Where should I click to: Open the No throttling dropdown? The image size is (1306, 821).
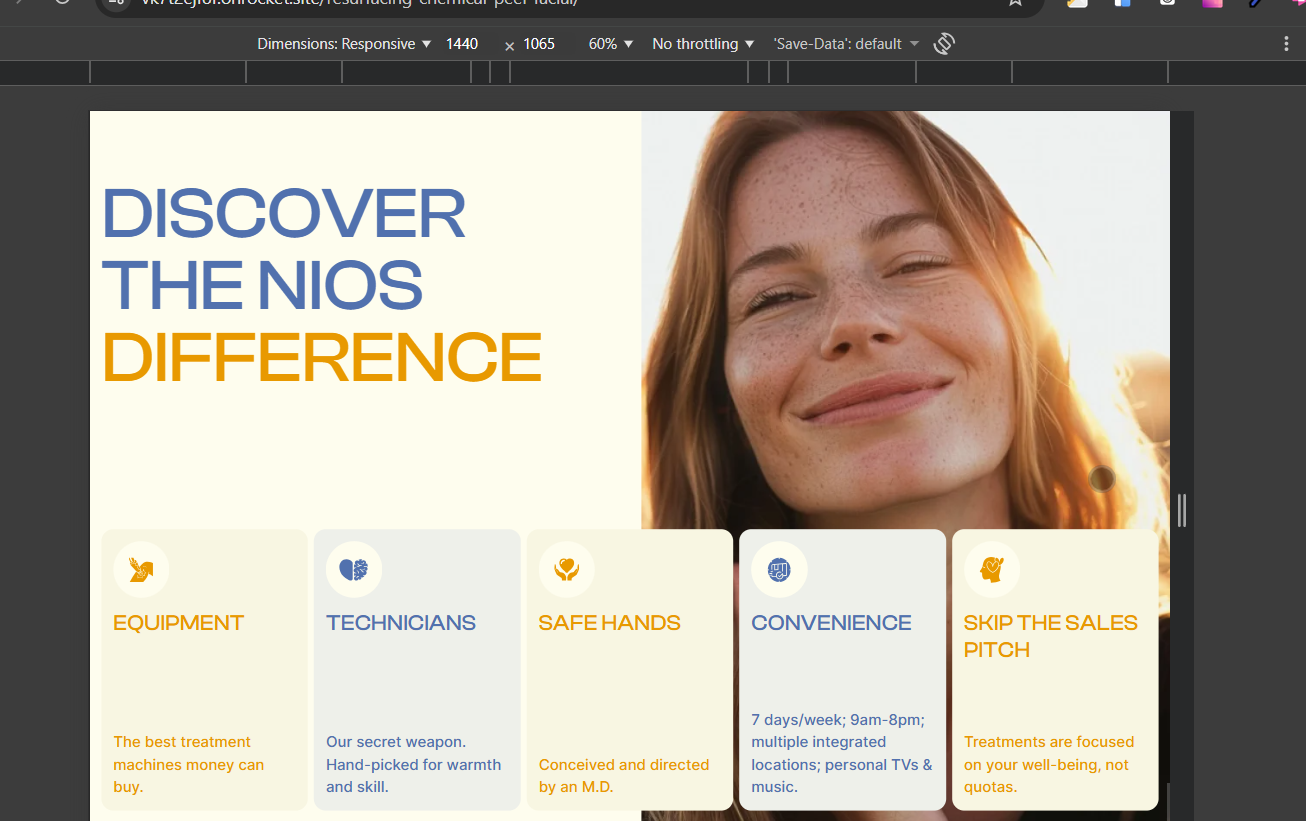[x=703, y=44]
